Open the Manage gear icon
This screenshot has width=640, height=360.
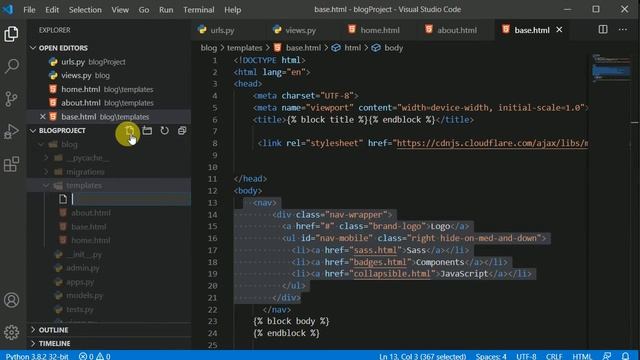coord(11,332)
